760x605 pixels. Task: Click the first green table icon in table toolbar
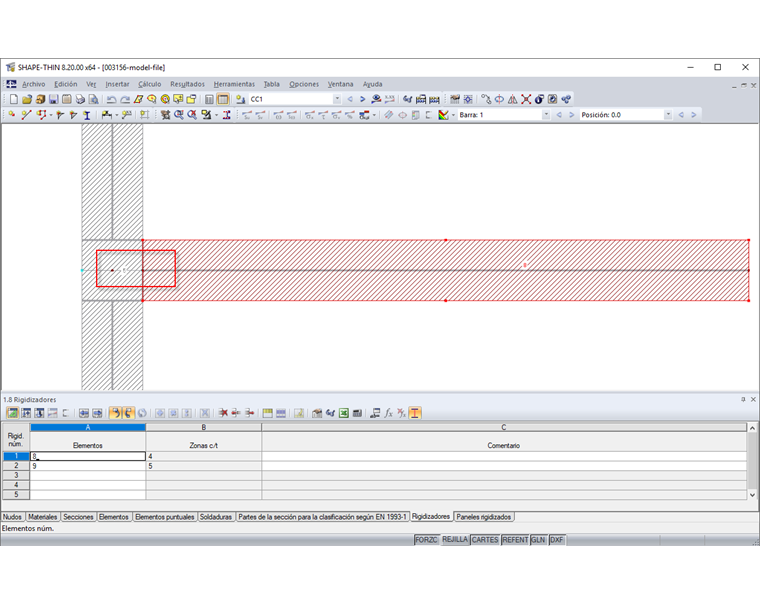[x=12, y=413]
